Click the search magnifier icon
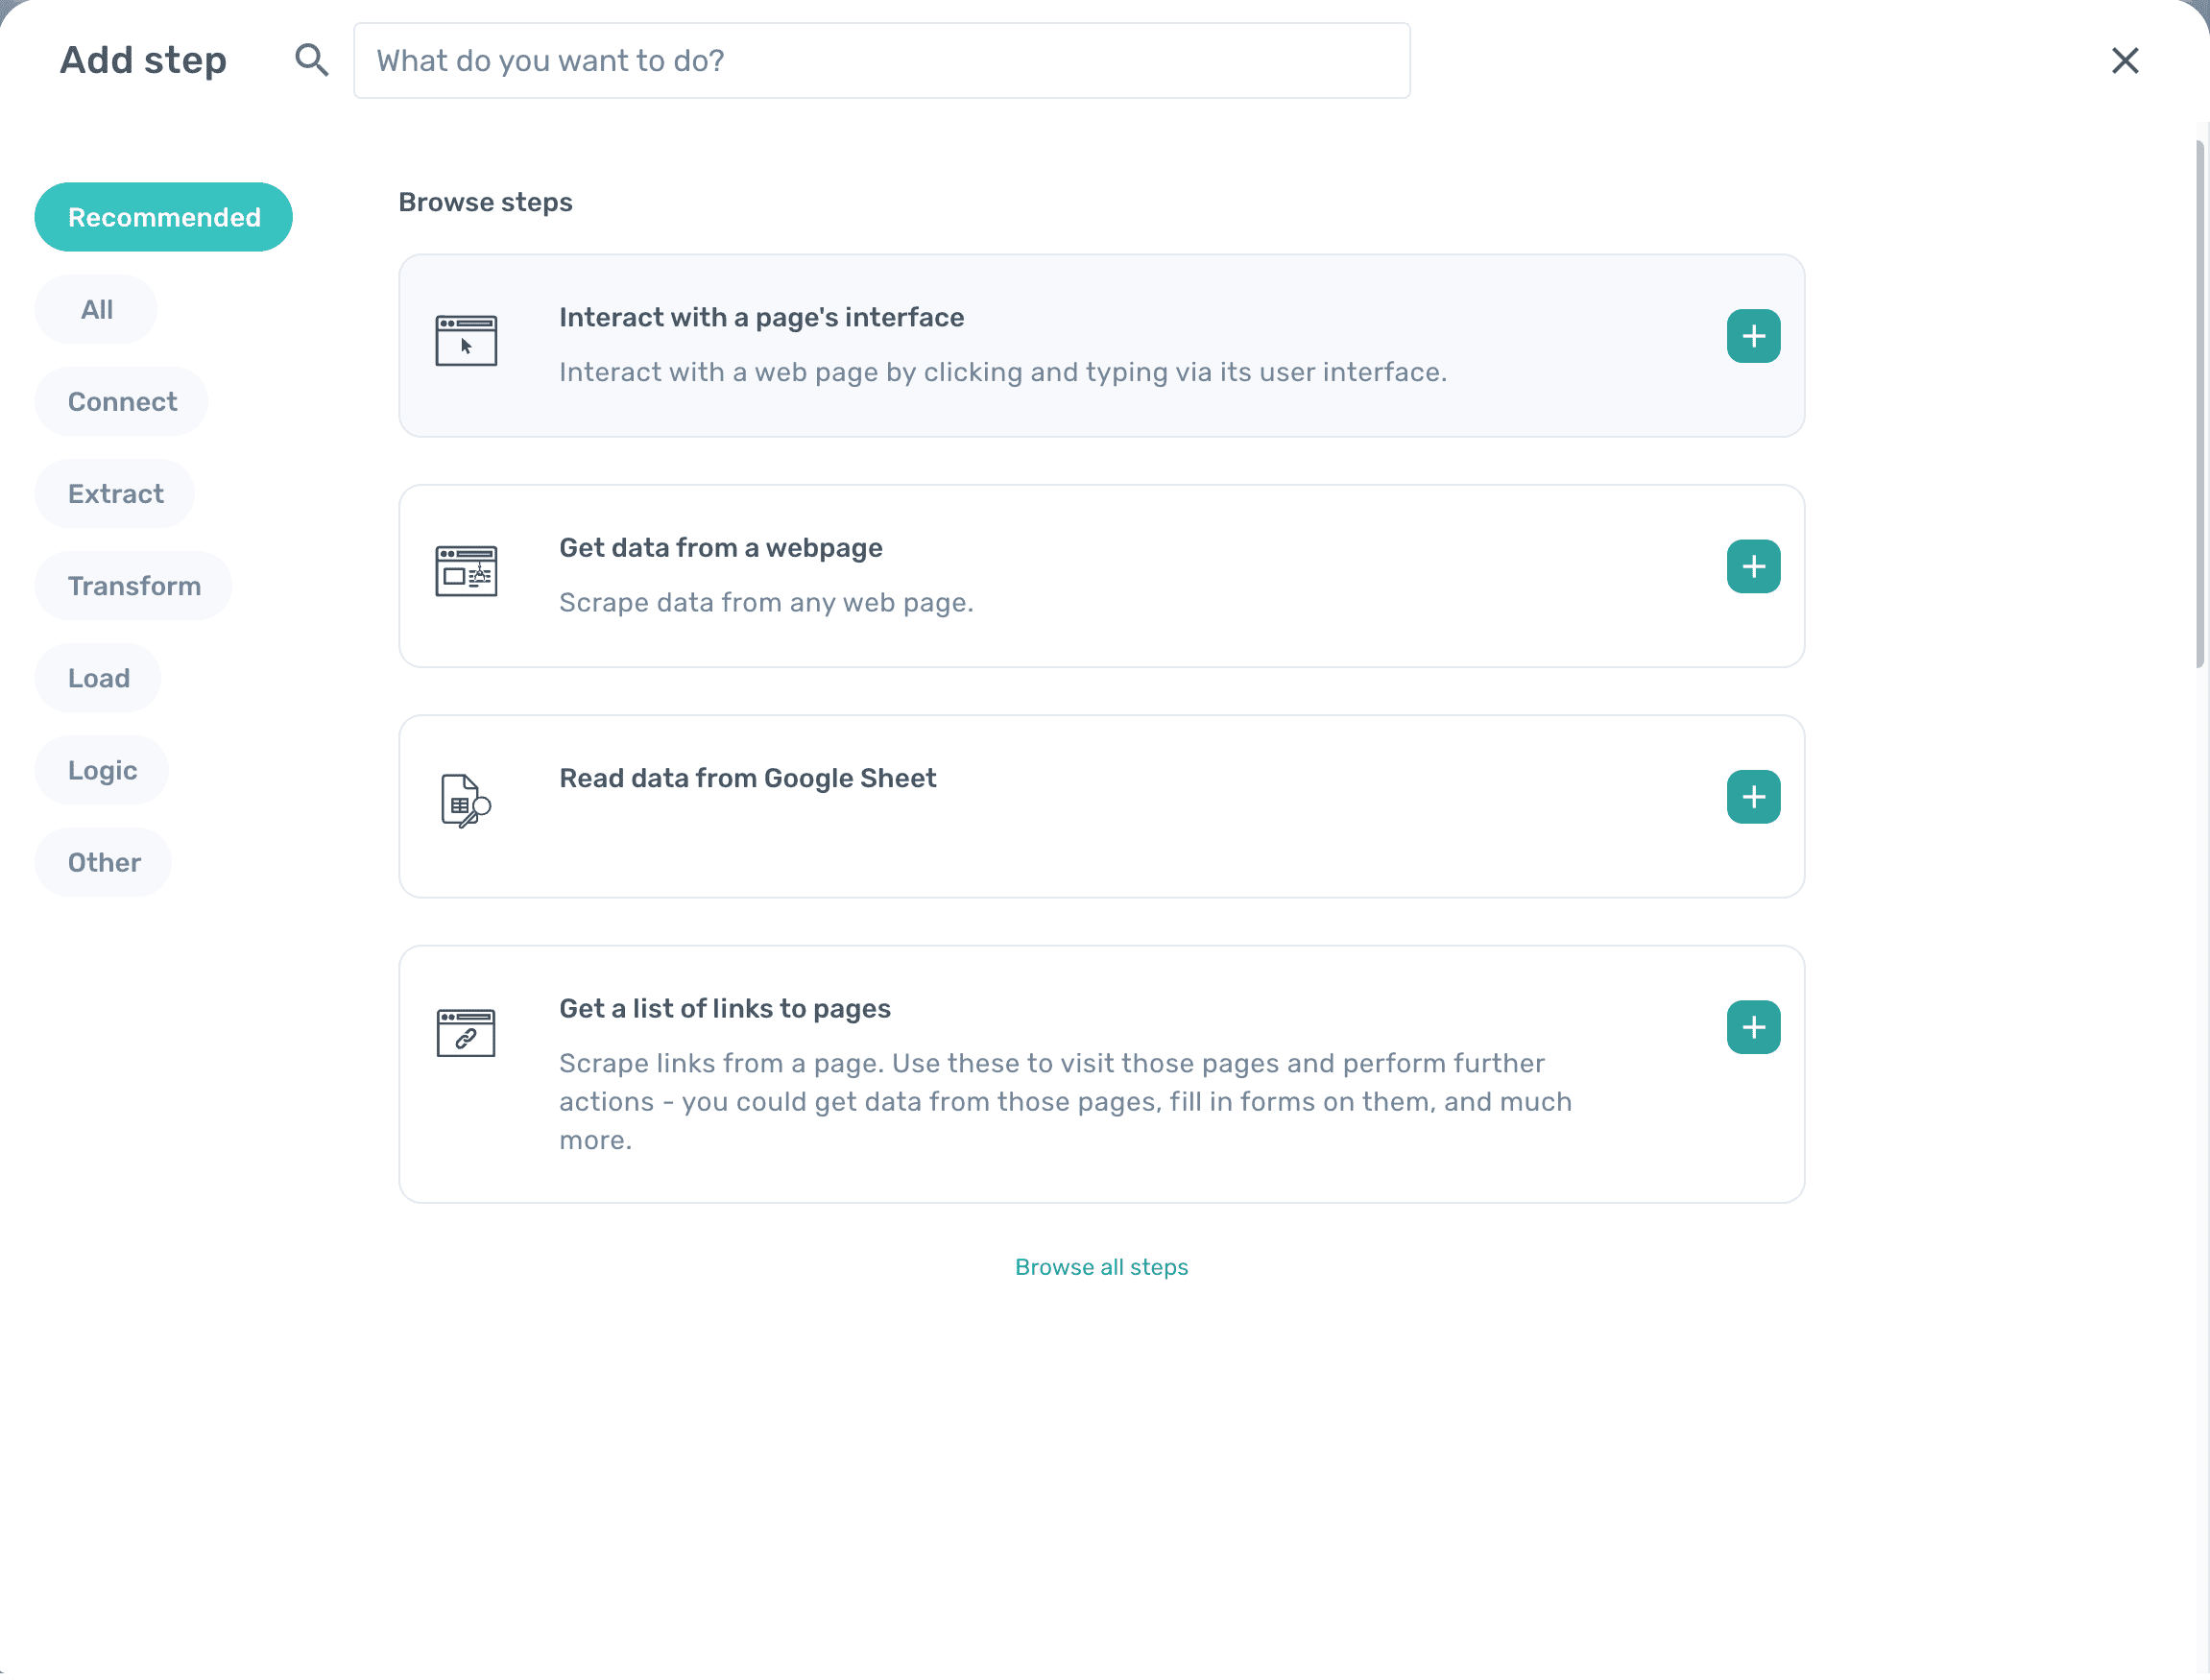This screenshot has width=2210, height=1680. [x=311, y=60]
